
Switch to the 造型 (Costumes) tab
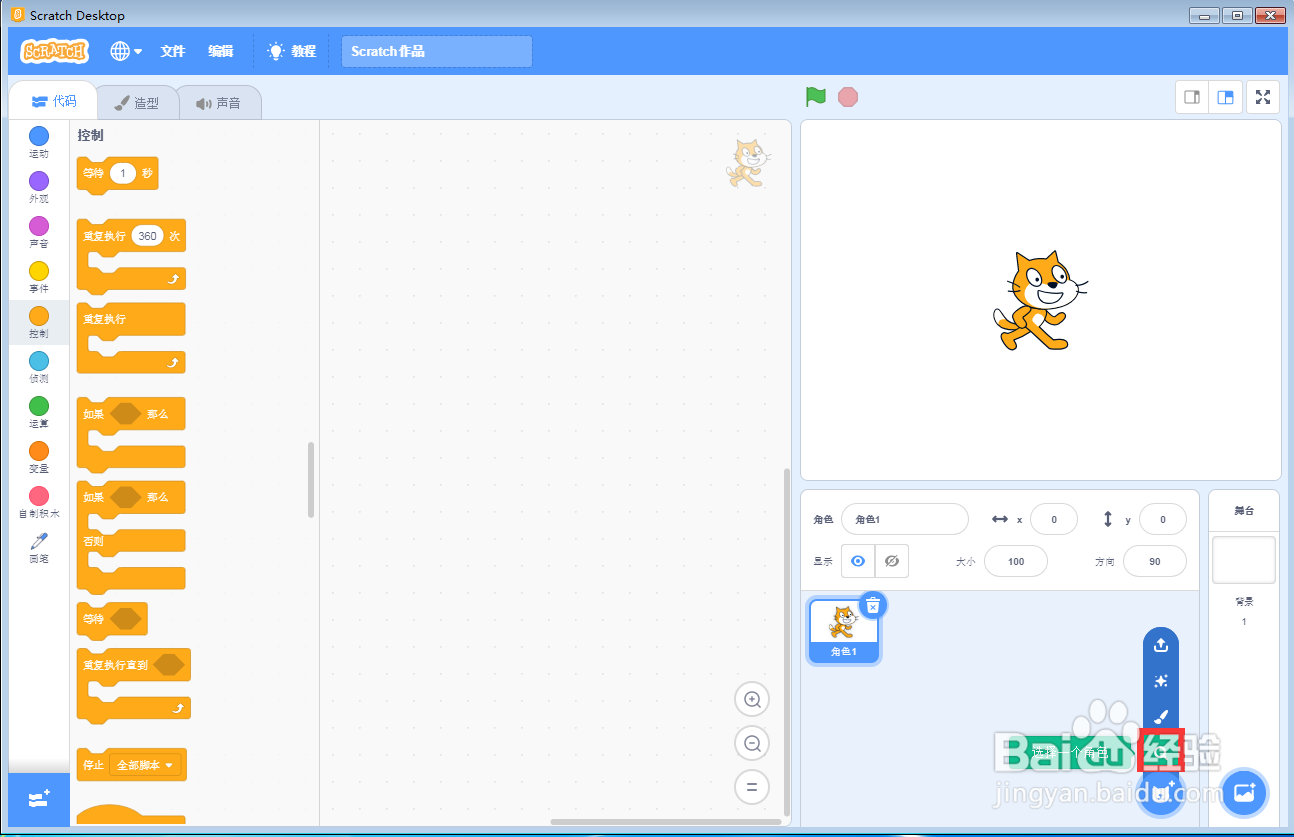point(138,102)
